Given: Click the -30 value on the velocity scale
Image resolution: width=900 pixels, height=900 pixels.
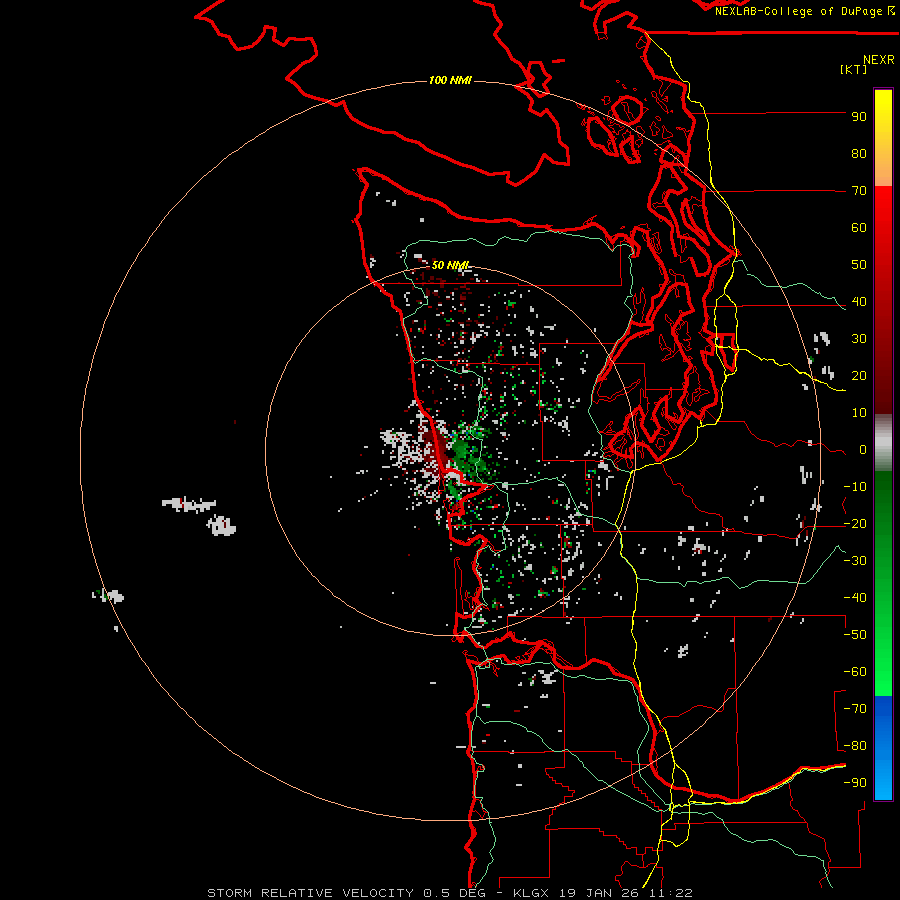Looking at the screenshot, I should tap(855, 561).
